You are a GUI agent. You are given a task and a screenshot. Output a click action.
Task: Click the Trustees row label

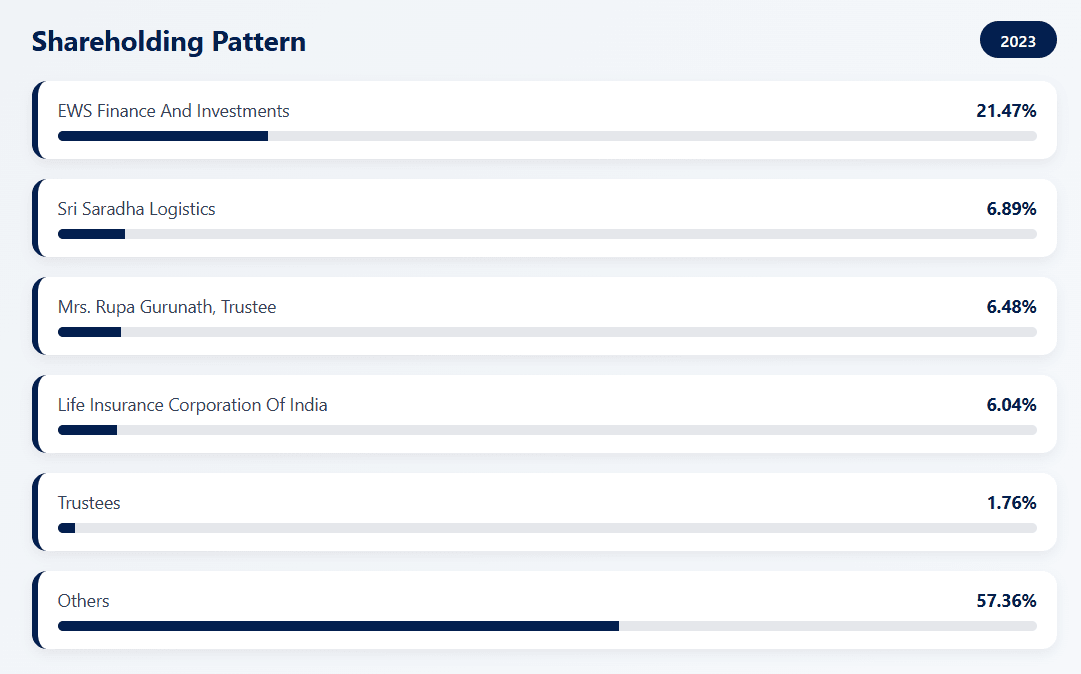89,503
